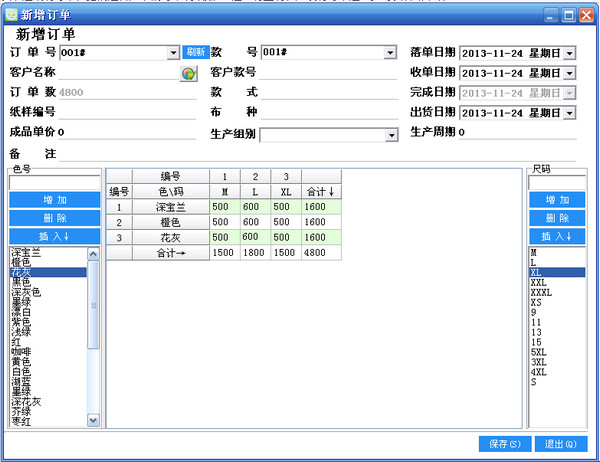The width and height of the screenshot is (600, 462).
Task: Click 插入 button in 色号 panel
Action: click(x=55, y=236)
